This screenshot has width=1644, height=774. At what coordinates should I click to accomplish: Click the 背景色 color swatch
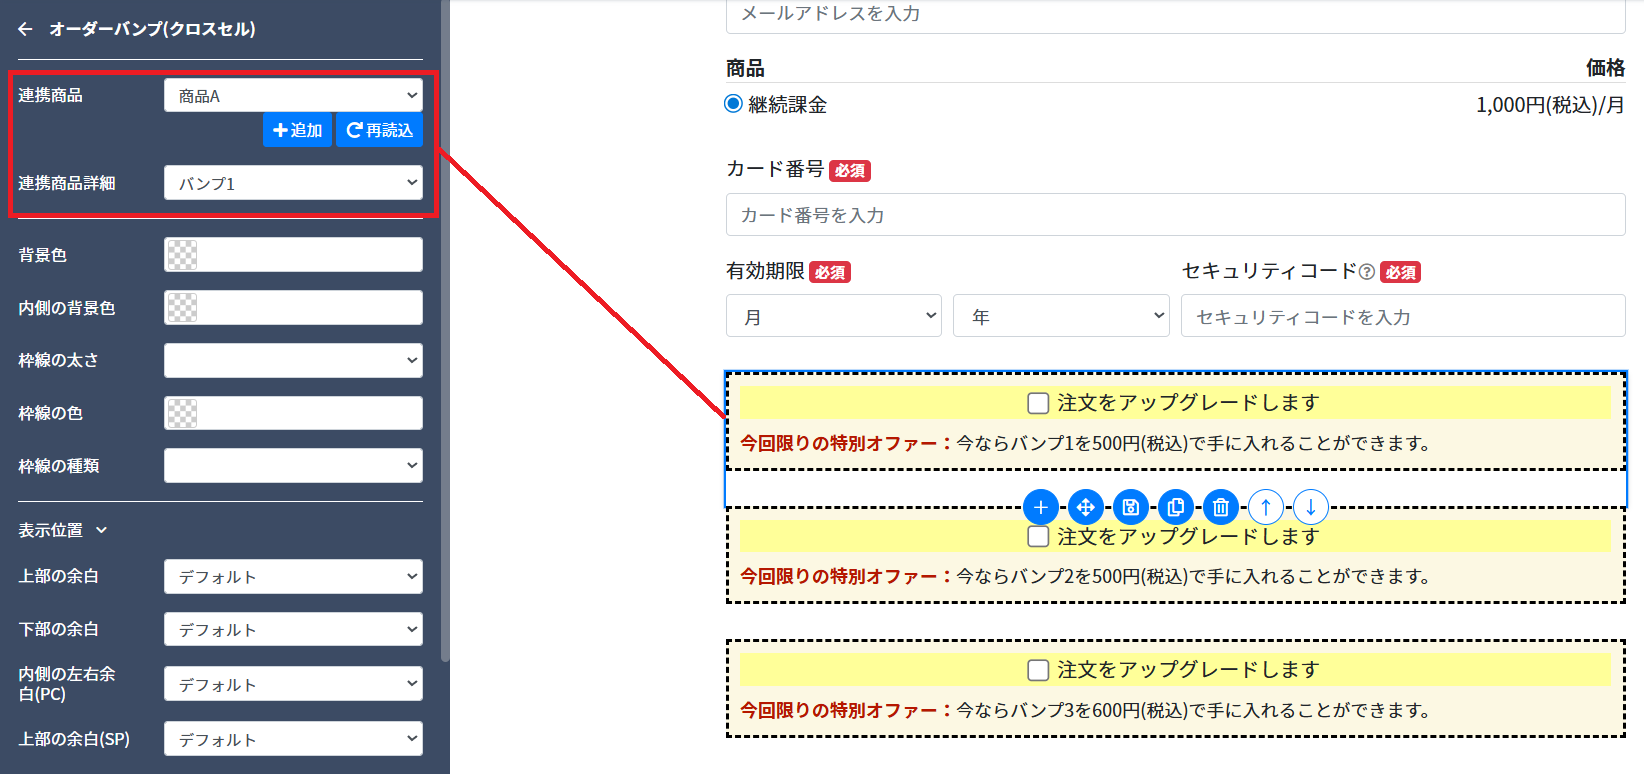(x=182, y=255)
